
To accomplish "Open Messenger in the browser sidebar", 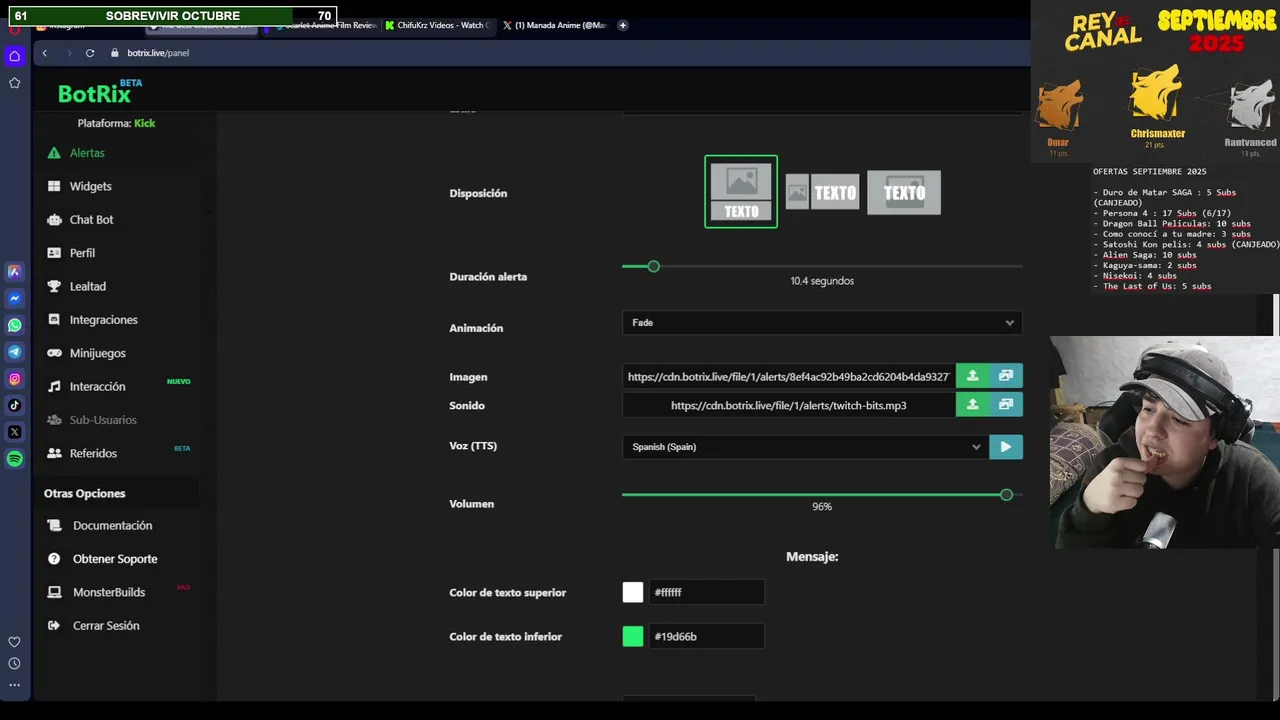I will click(14, 298).
